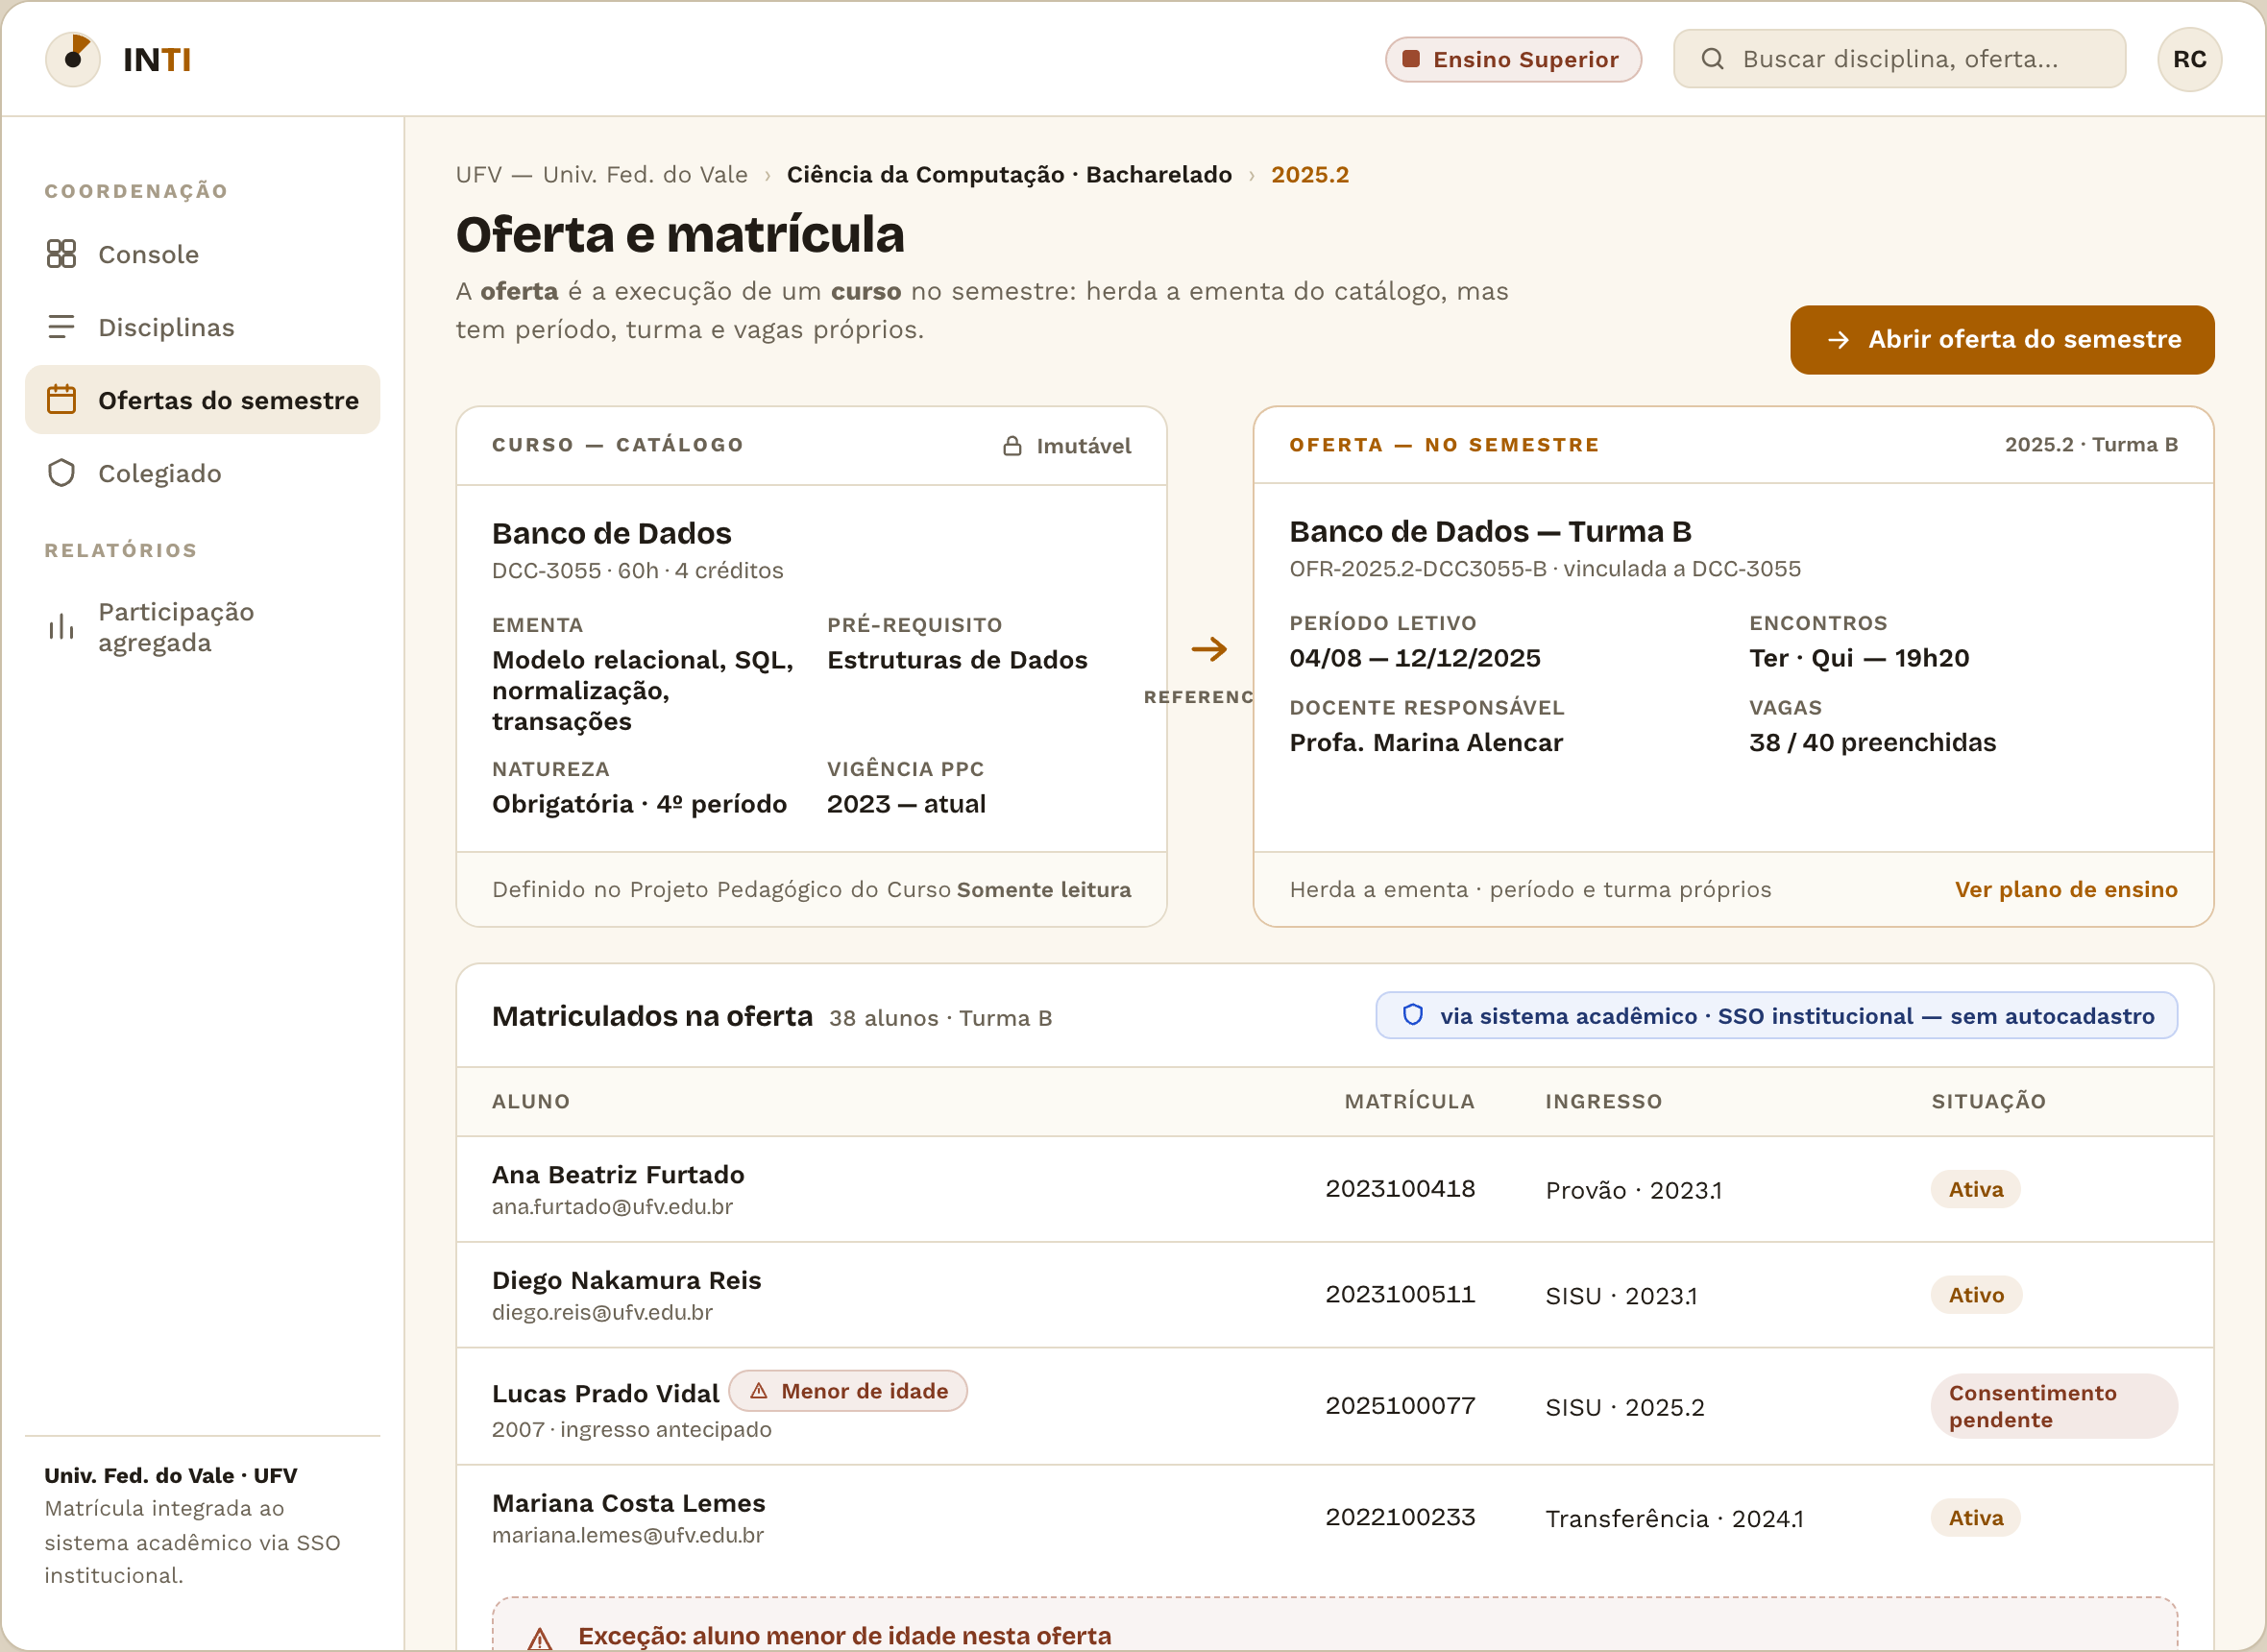Screen dimensions: 2267x1652
Task: Click the 2025.2 breadcrumb
Action: tap(1309, 175)
